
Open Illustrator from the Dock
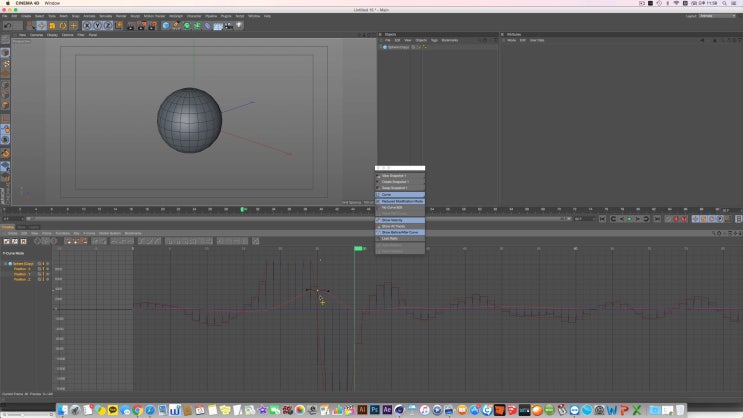coord(362,409)
